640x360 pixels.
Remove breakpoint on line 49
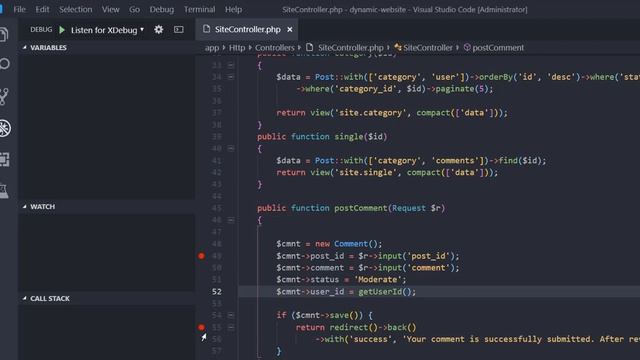click(201, 256)
